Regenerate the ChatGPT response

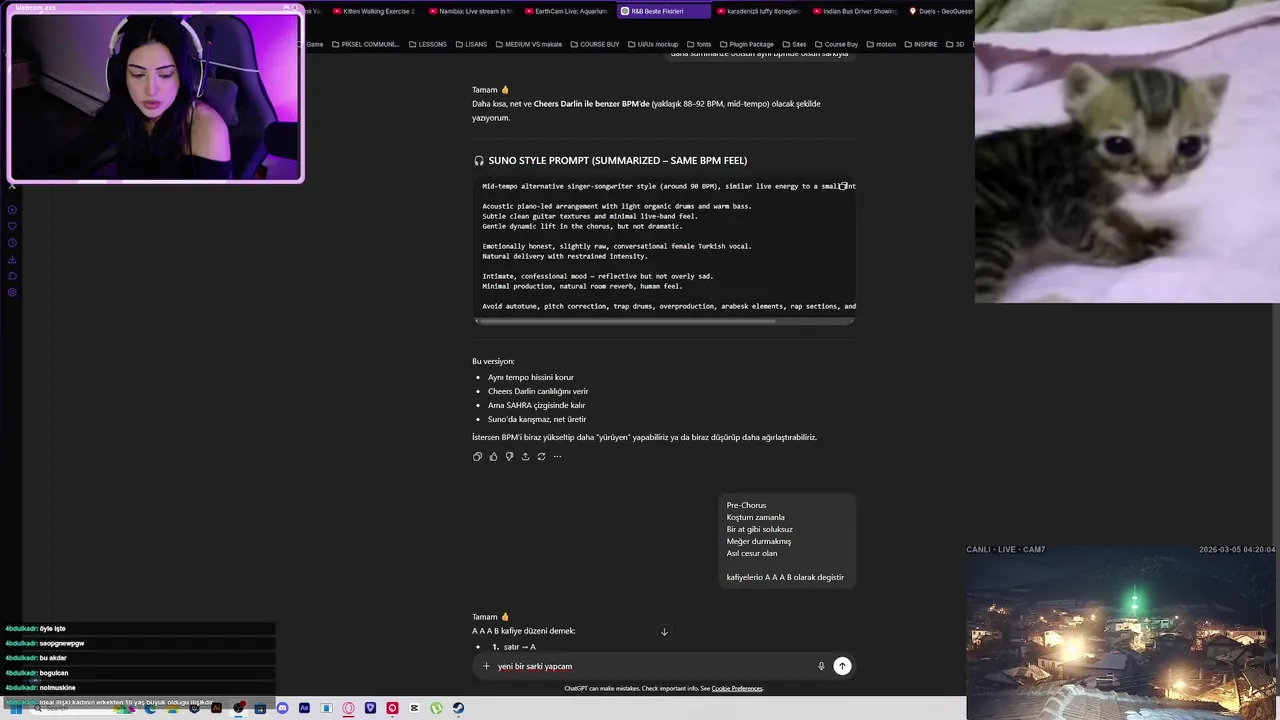(541, 457)
